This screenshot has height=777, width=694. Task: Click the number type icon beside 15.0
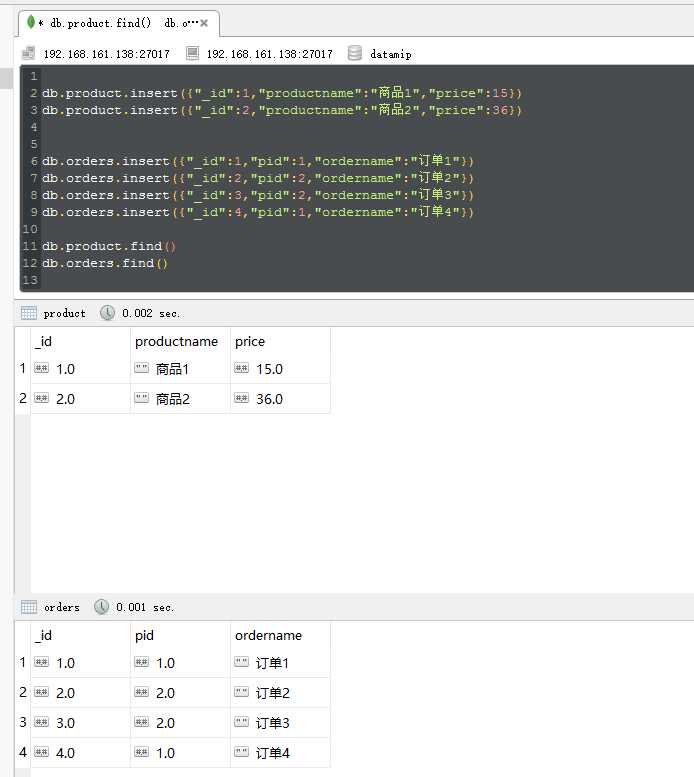pos(242,368)
